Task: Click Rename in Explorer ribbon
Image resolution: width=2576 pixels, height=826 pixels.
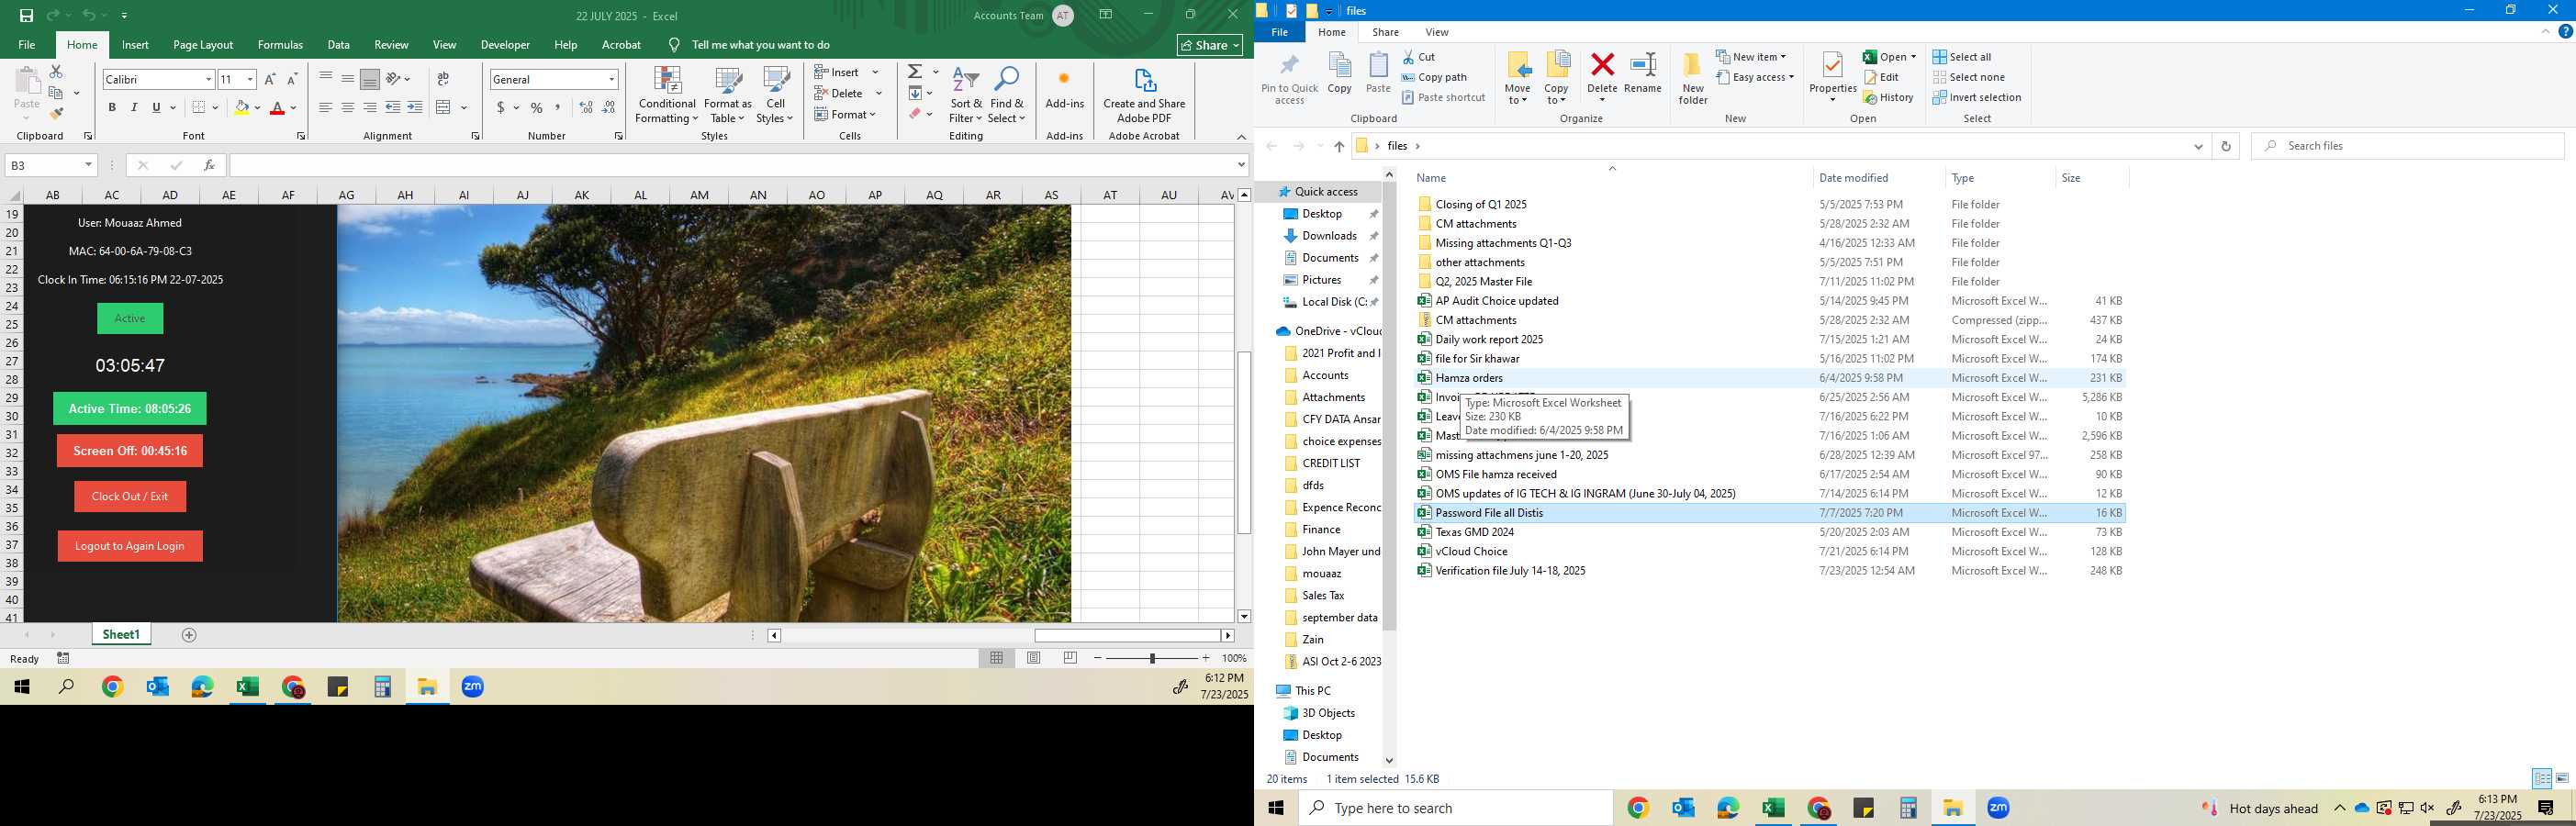Action: pyautogui.click(x=1643, y=74)
